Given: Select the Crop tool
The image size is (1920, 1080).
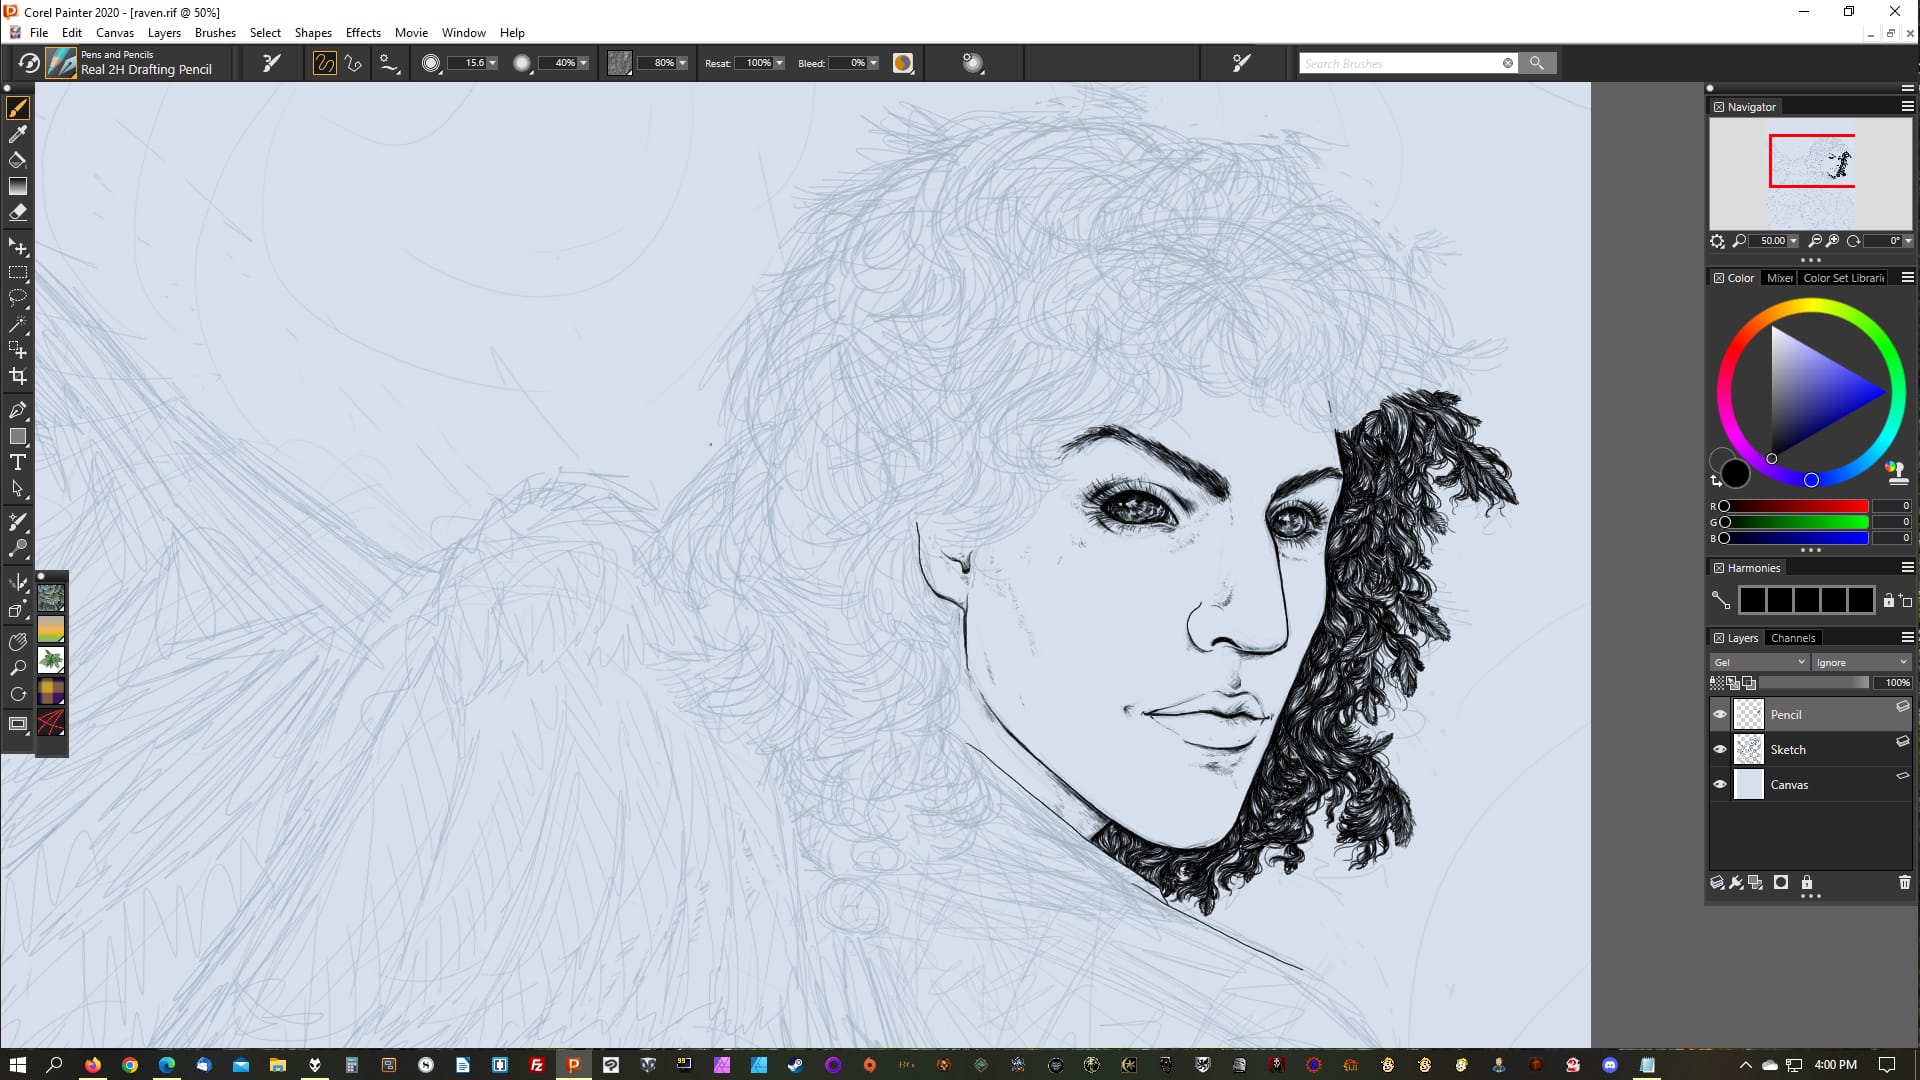Looking at the screenshot, I should 18,377.
